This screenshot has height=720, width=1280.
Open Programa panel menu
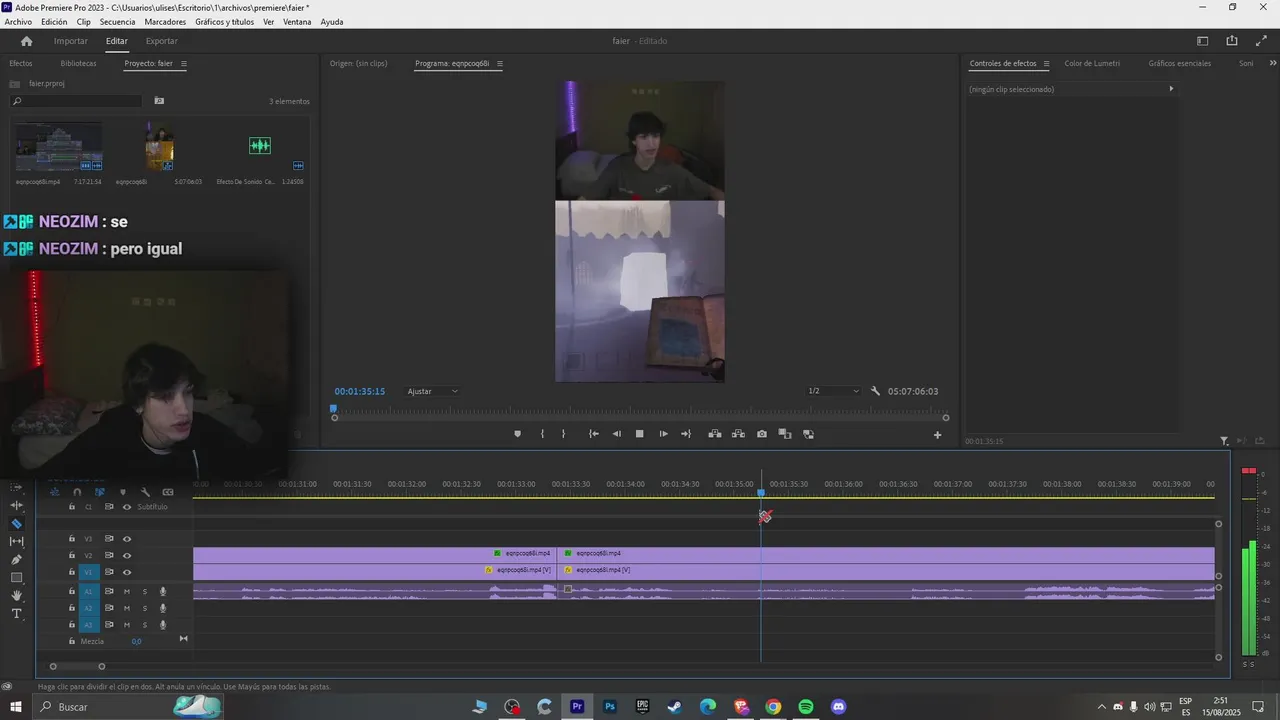click(x=499, y=63)
